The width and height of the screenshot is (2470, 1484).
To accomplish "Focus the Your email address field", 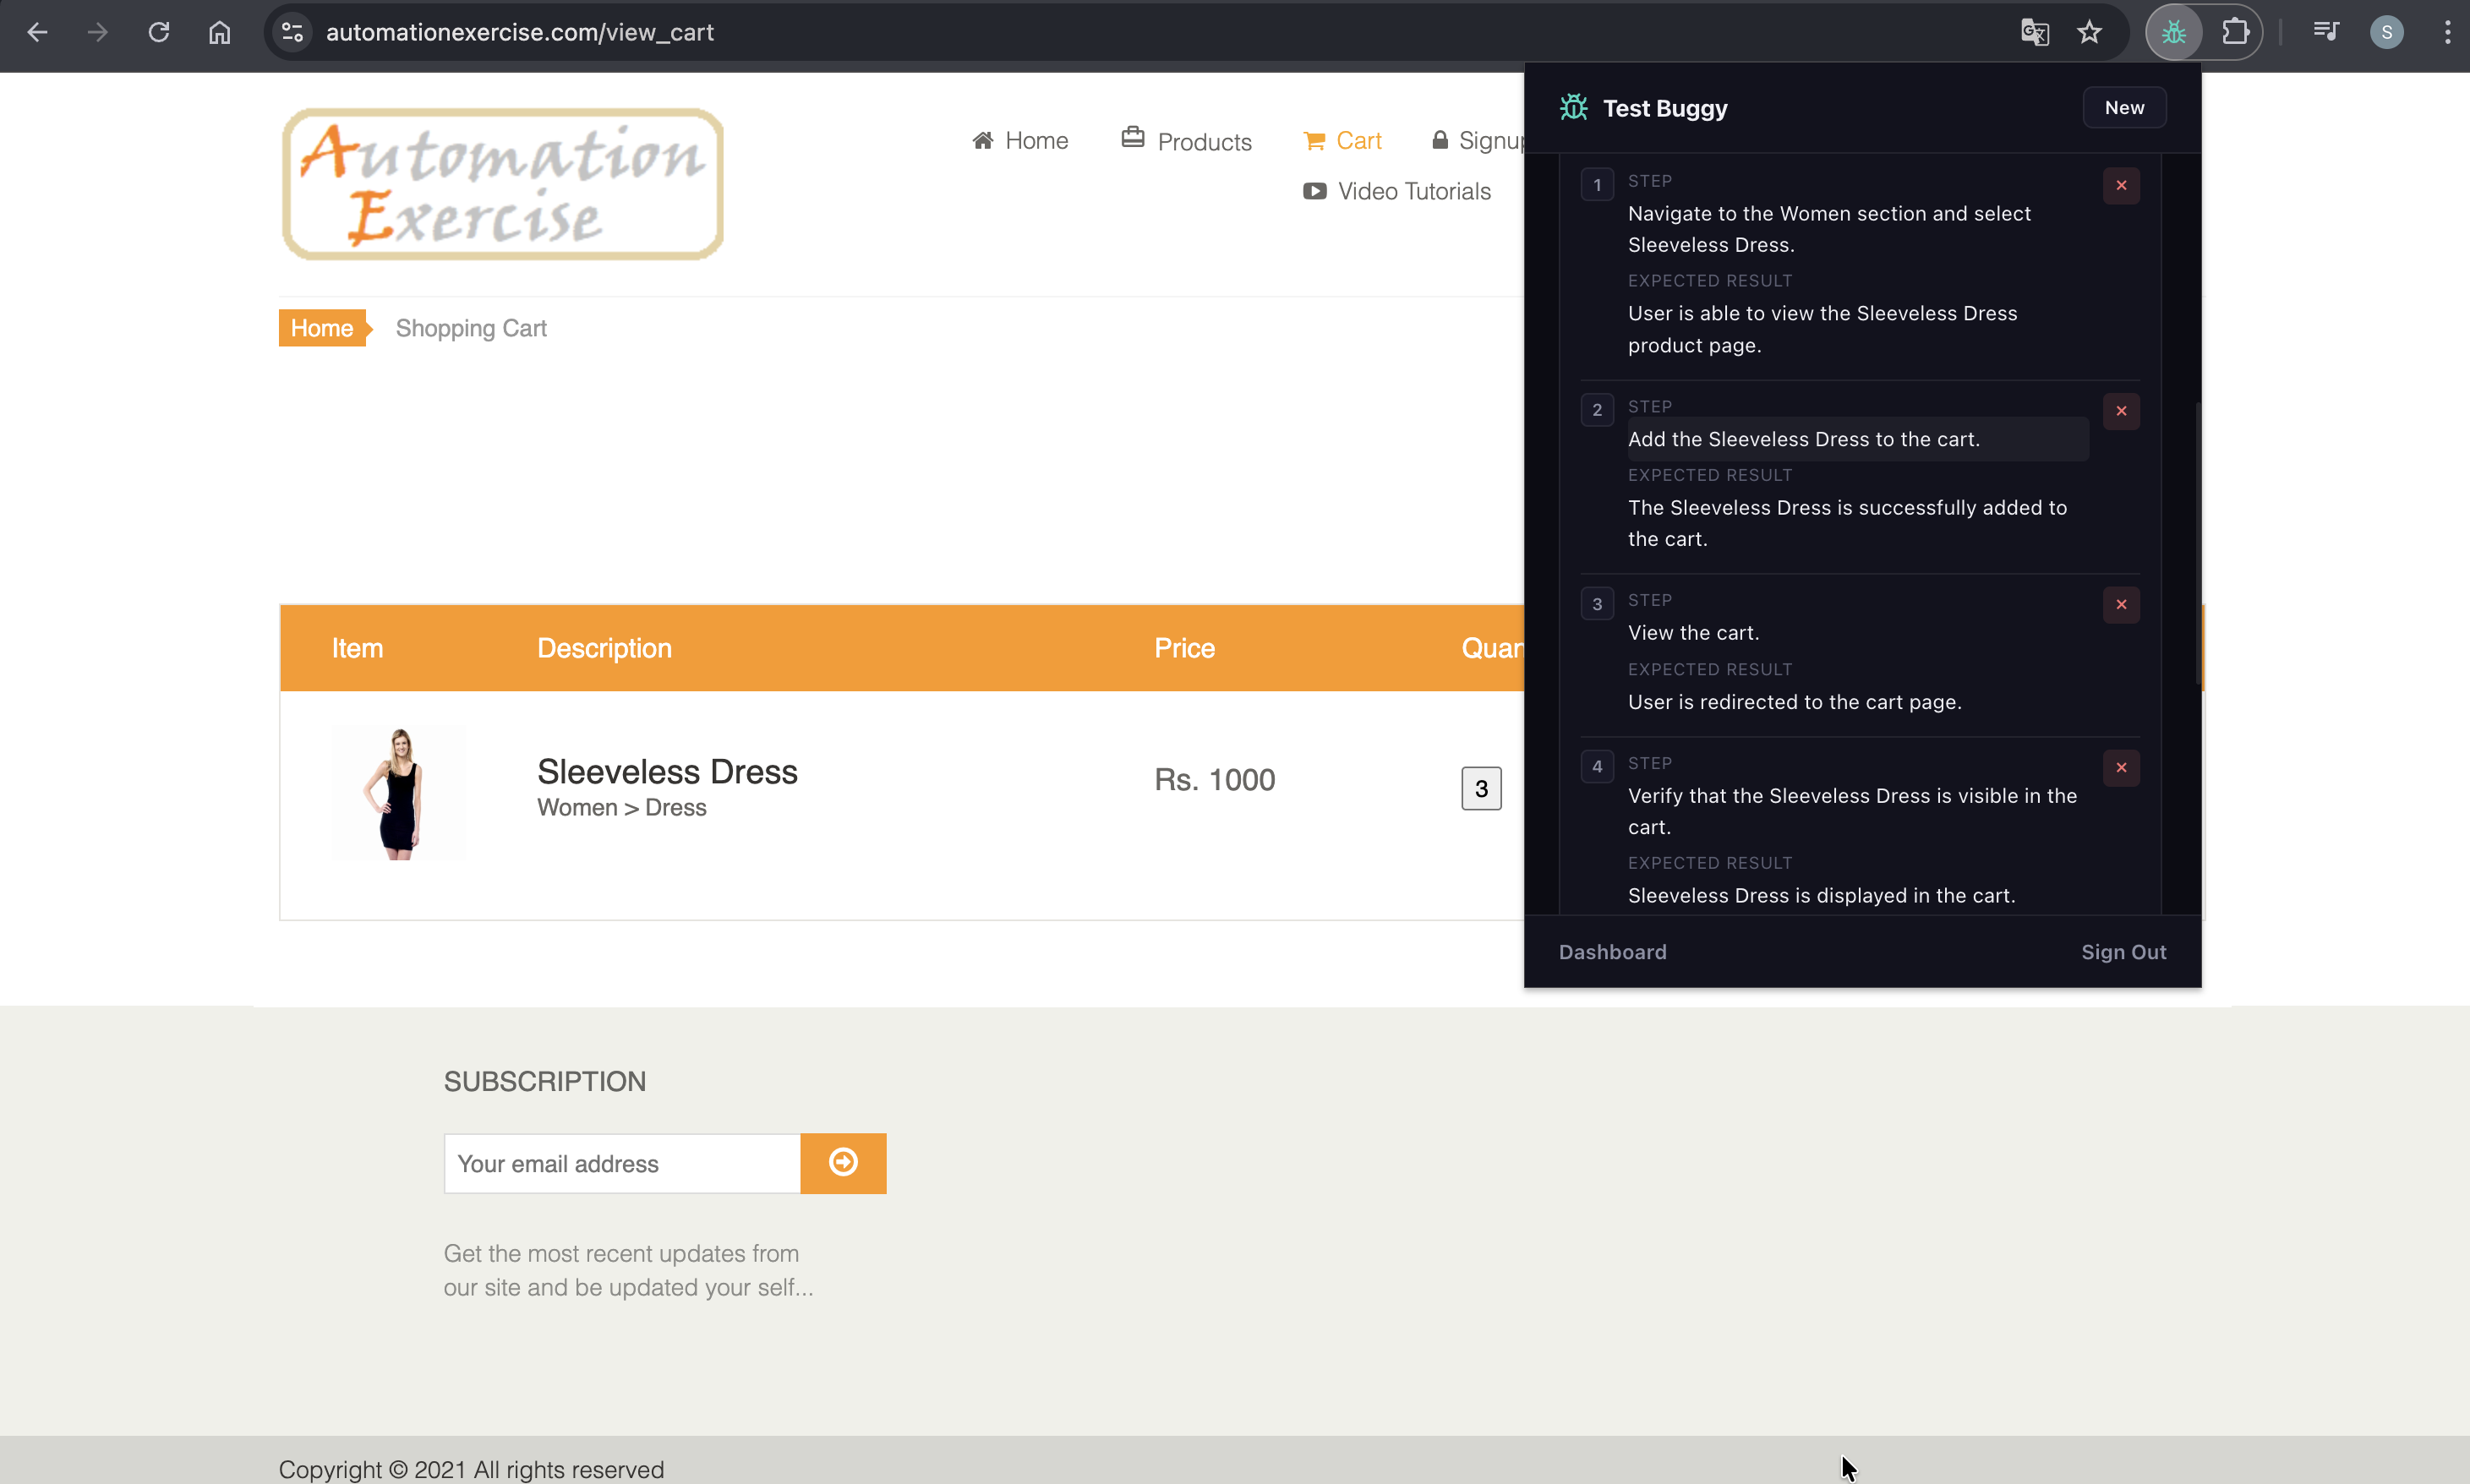I will [x=621, y=1163].
